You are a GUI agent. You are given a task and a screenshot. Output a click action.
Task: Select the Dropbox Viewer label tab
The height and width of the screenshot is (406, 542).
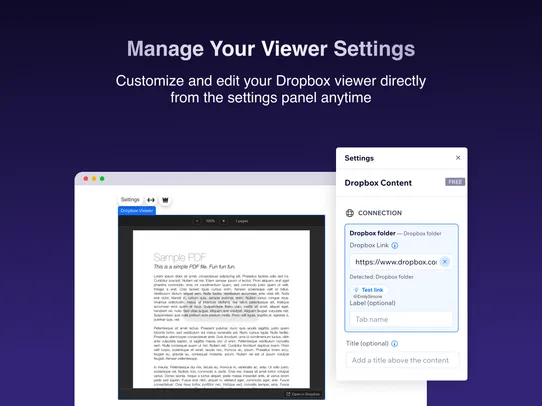pyautogui.click(x=137, y=210)
